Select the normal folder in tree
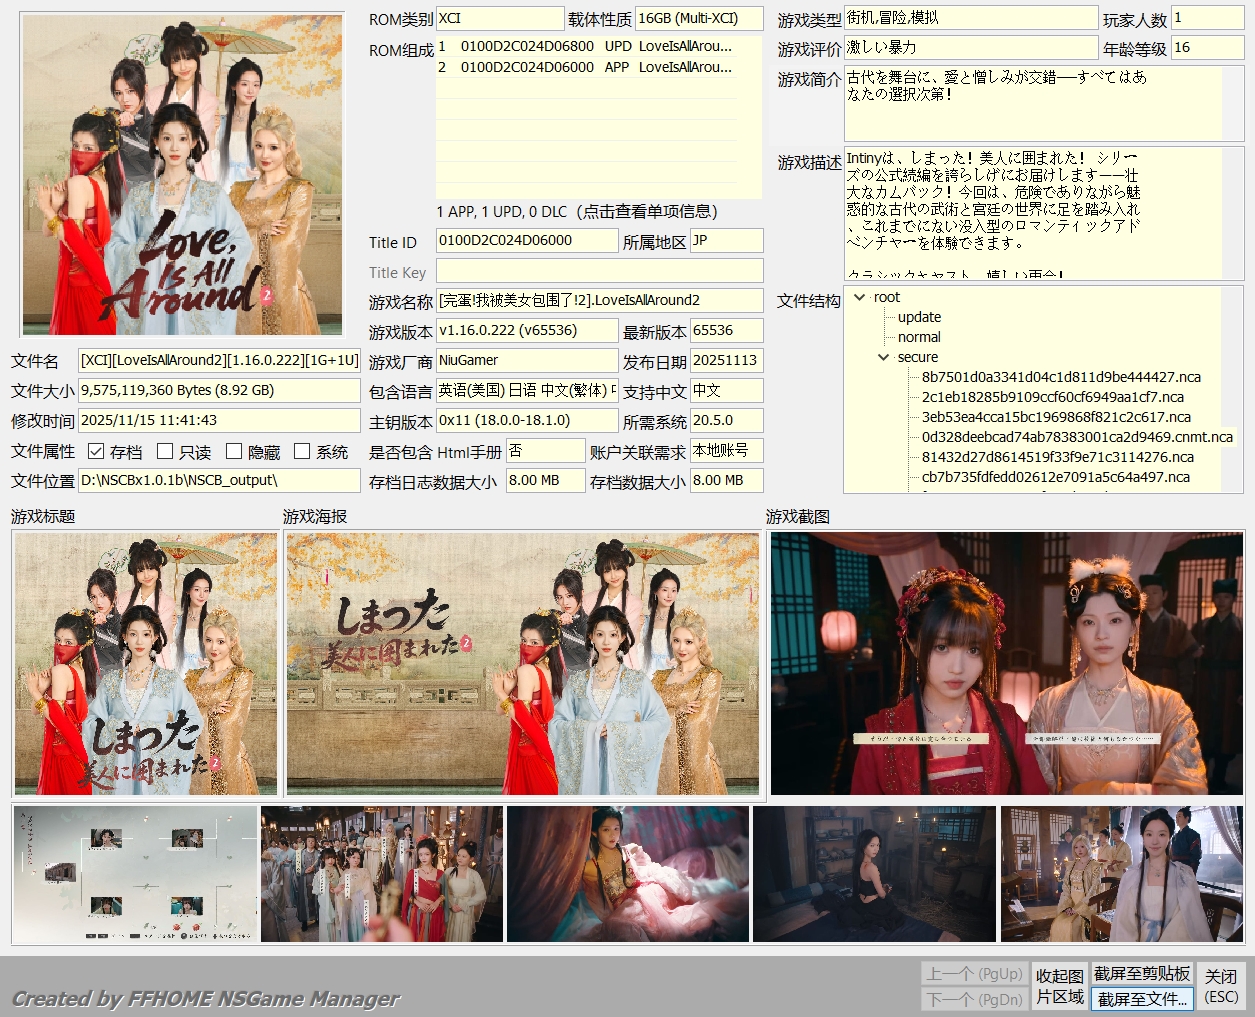The height and width of the screenshot is (1017, 1255). [919, 337]
